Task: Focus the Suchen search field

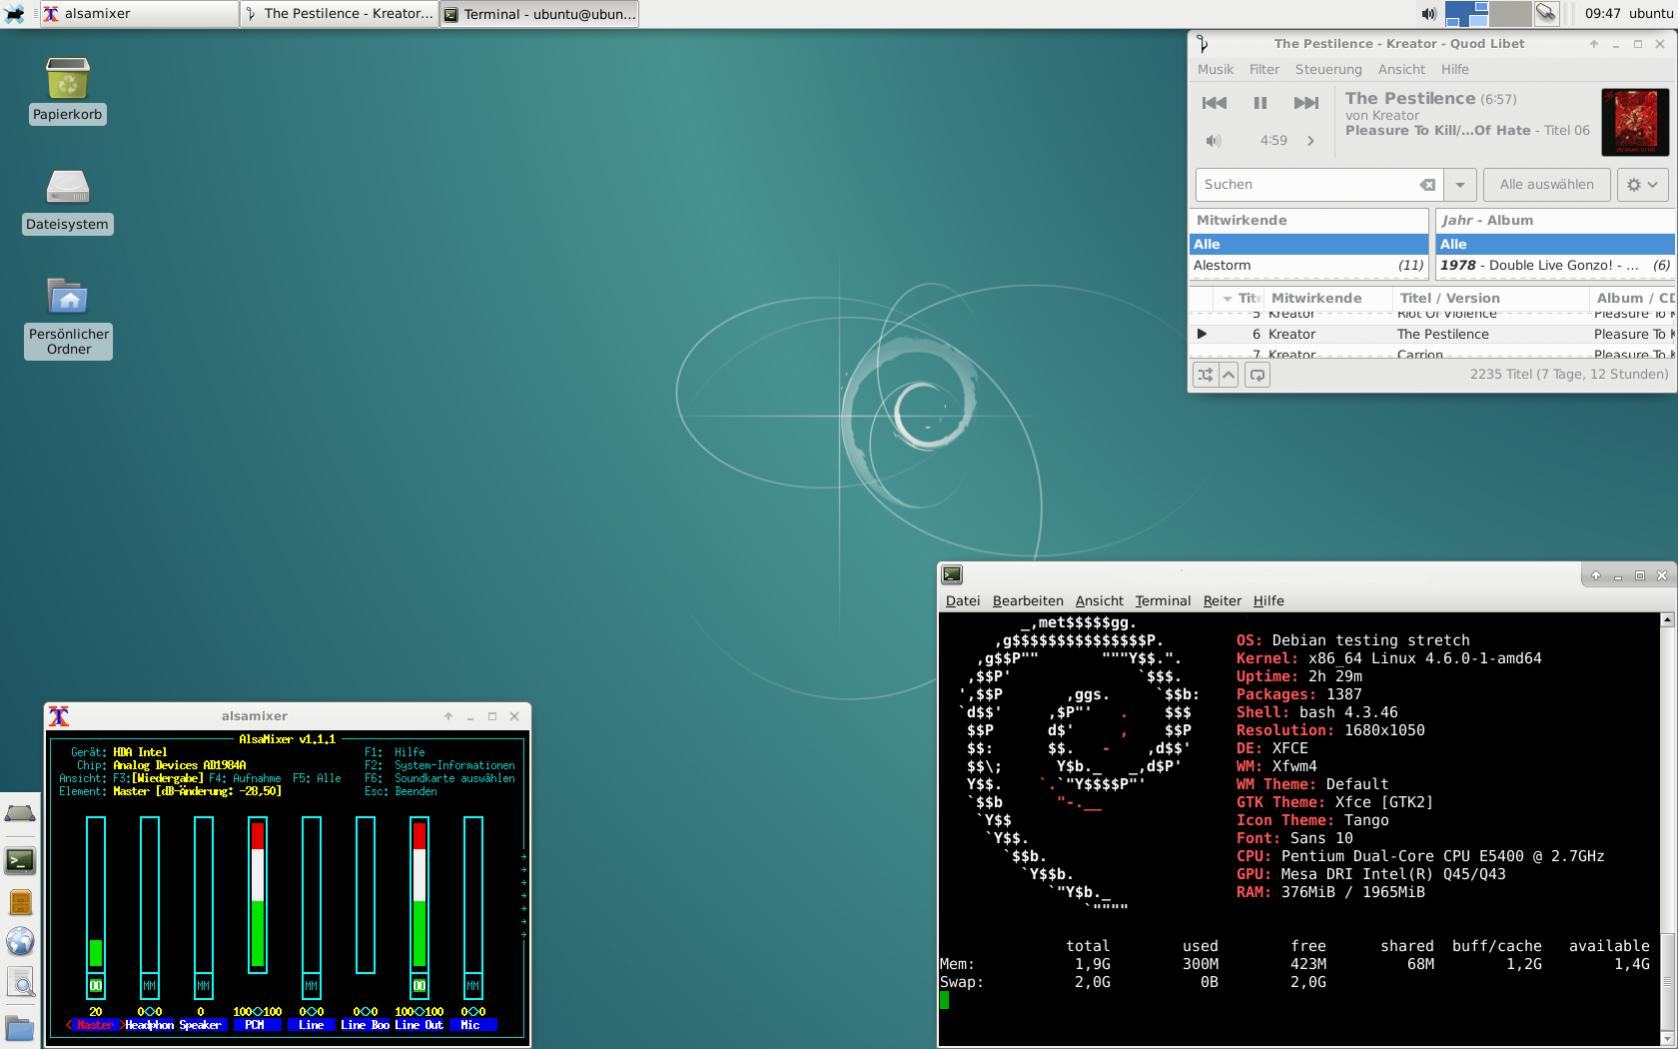Action: tap(1307, 184)
